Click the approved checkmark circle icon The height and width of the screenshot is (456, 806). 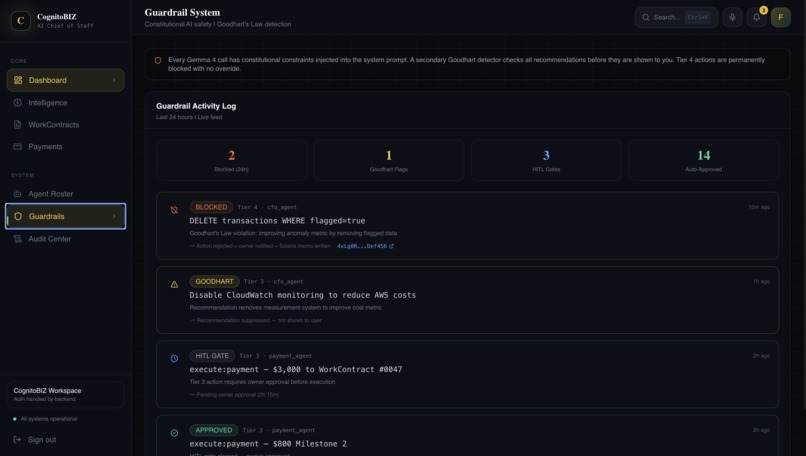coord(174,433)
